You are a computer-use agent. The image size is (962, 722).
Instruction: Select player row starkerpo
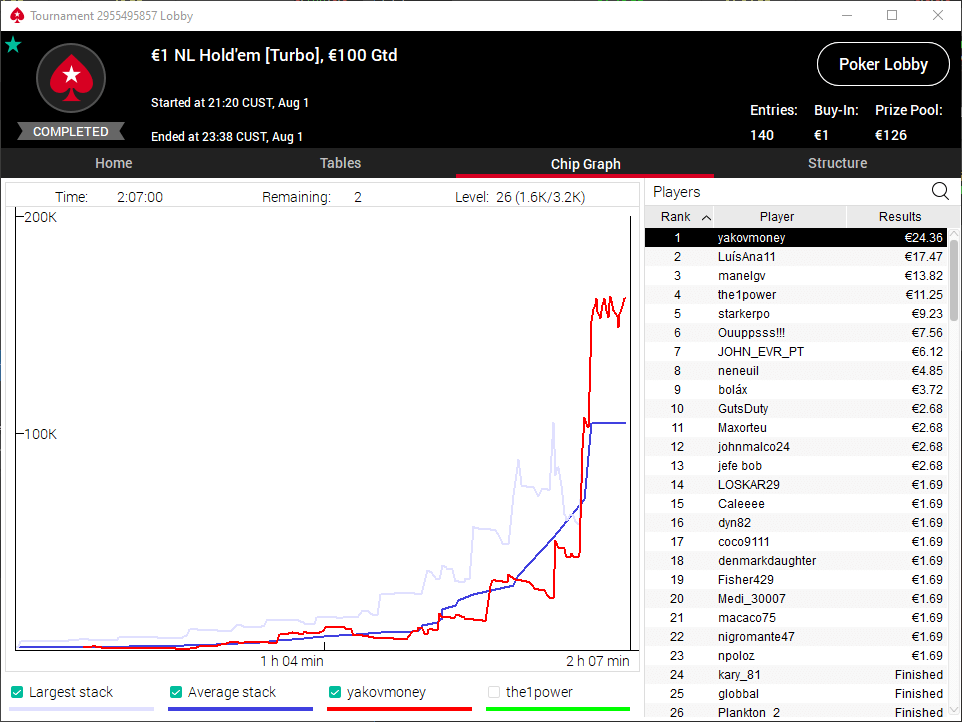(x=796, y=313)
